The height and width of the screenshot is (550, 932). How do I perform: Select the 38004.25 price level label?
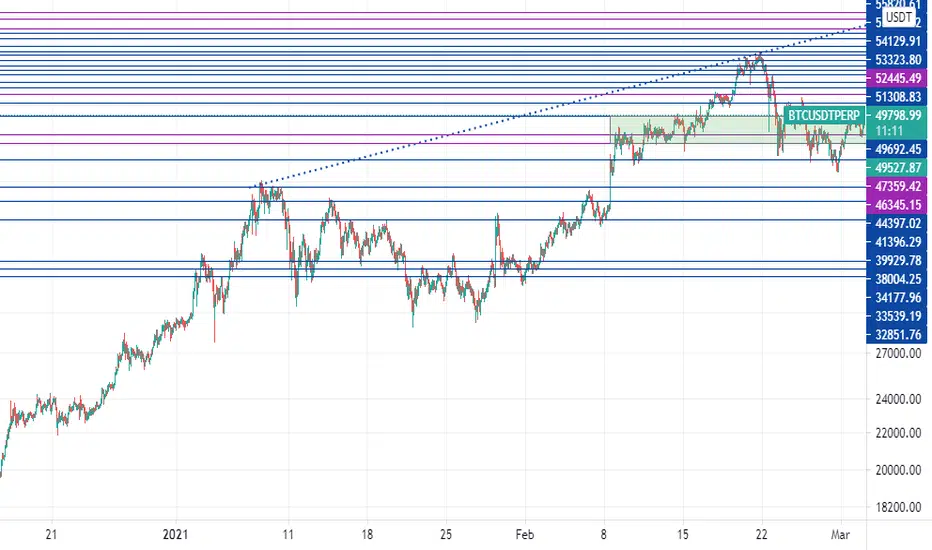click(x=898, y=279)
